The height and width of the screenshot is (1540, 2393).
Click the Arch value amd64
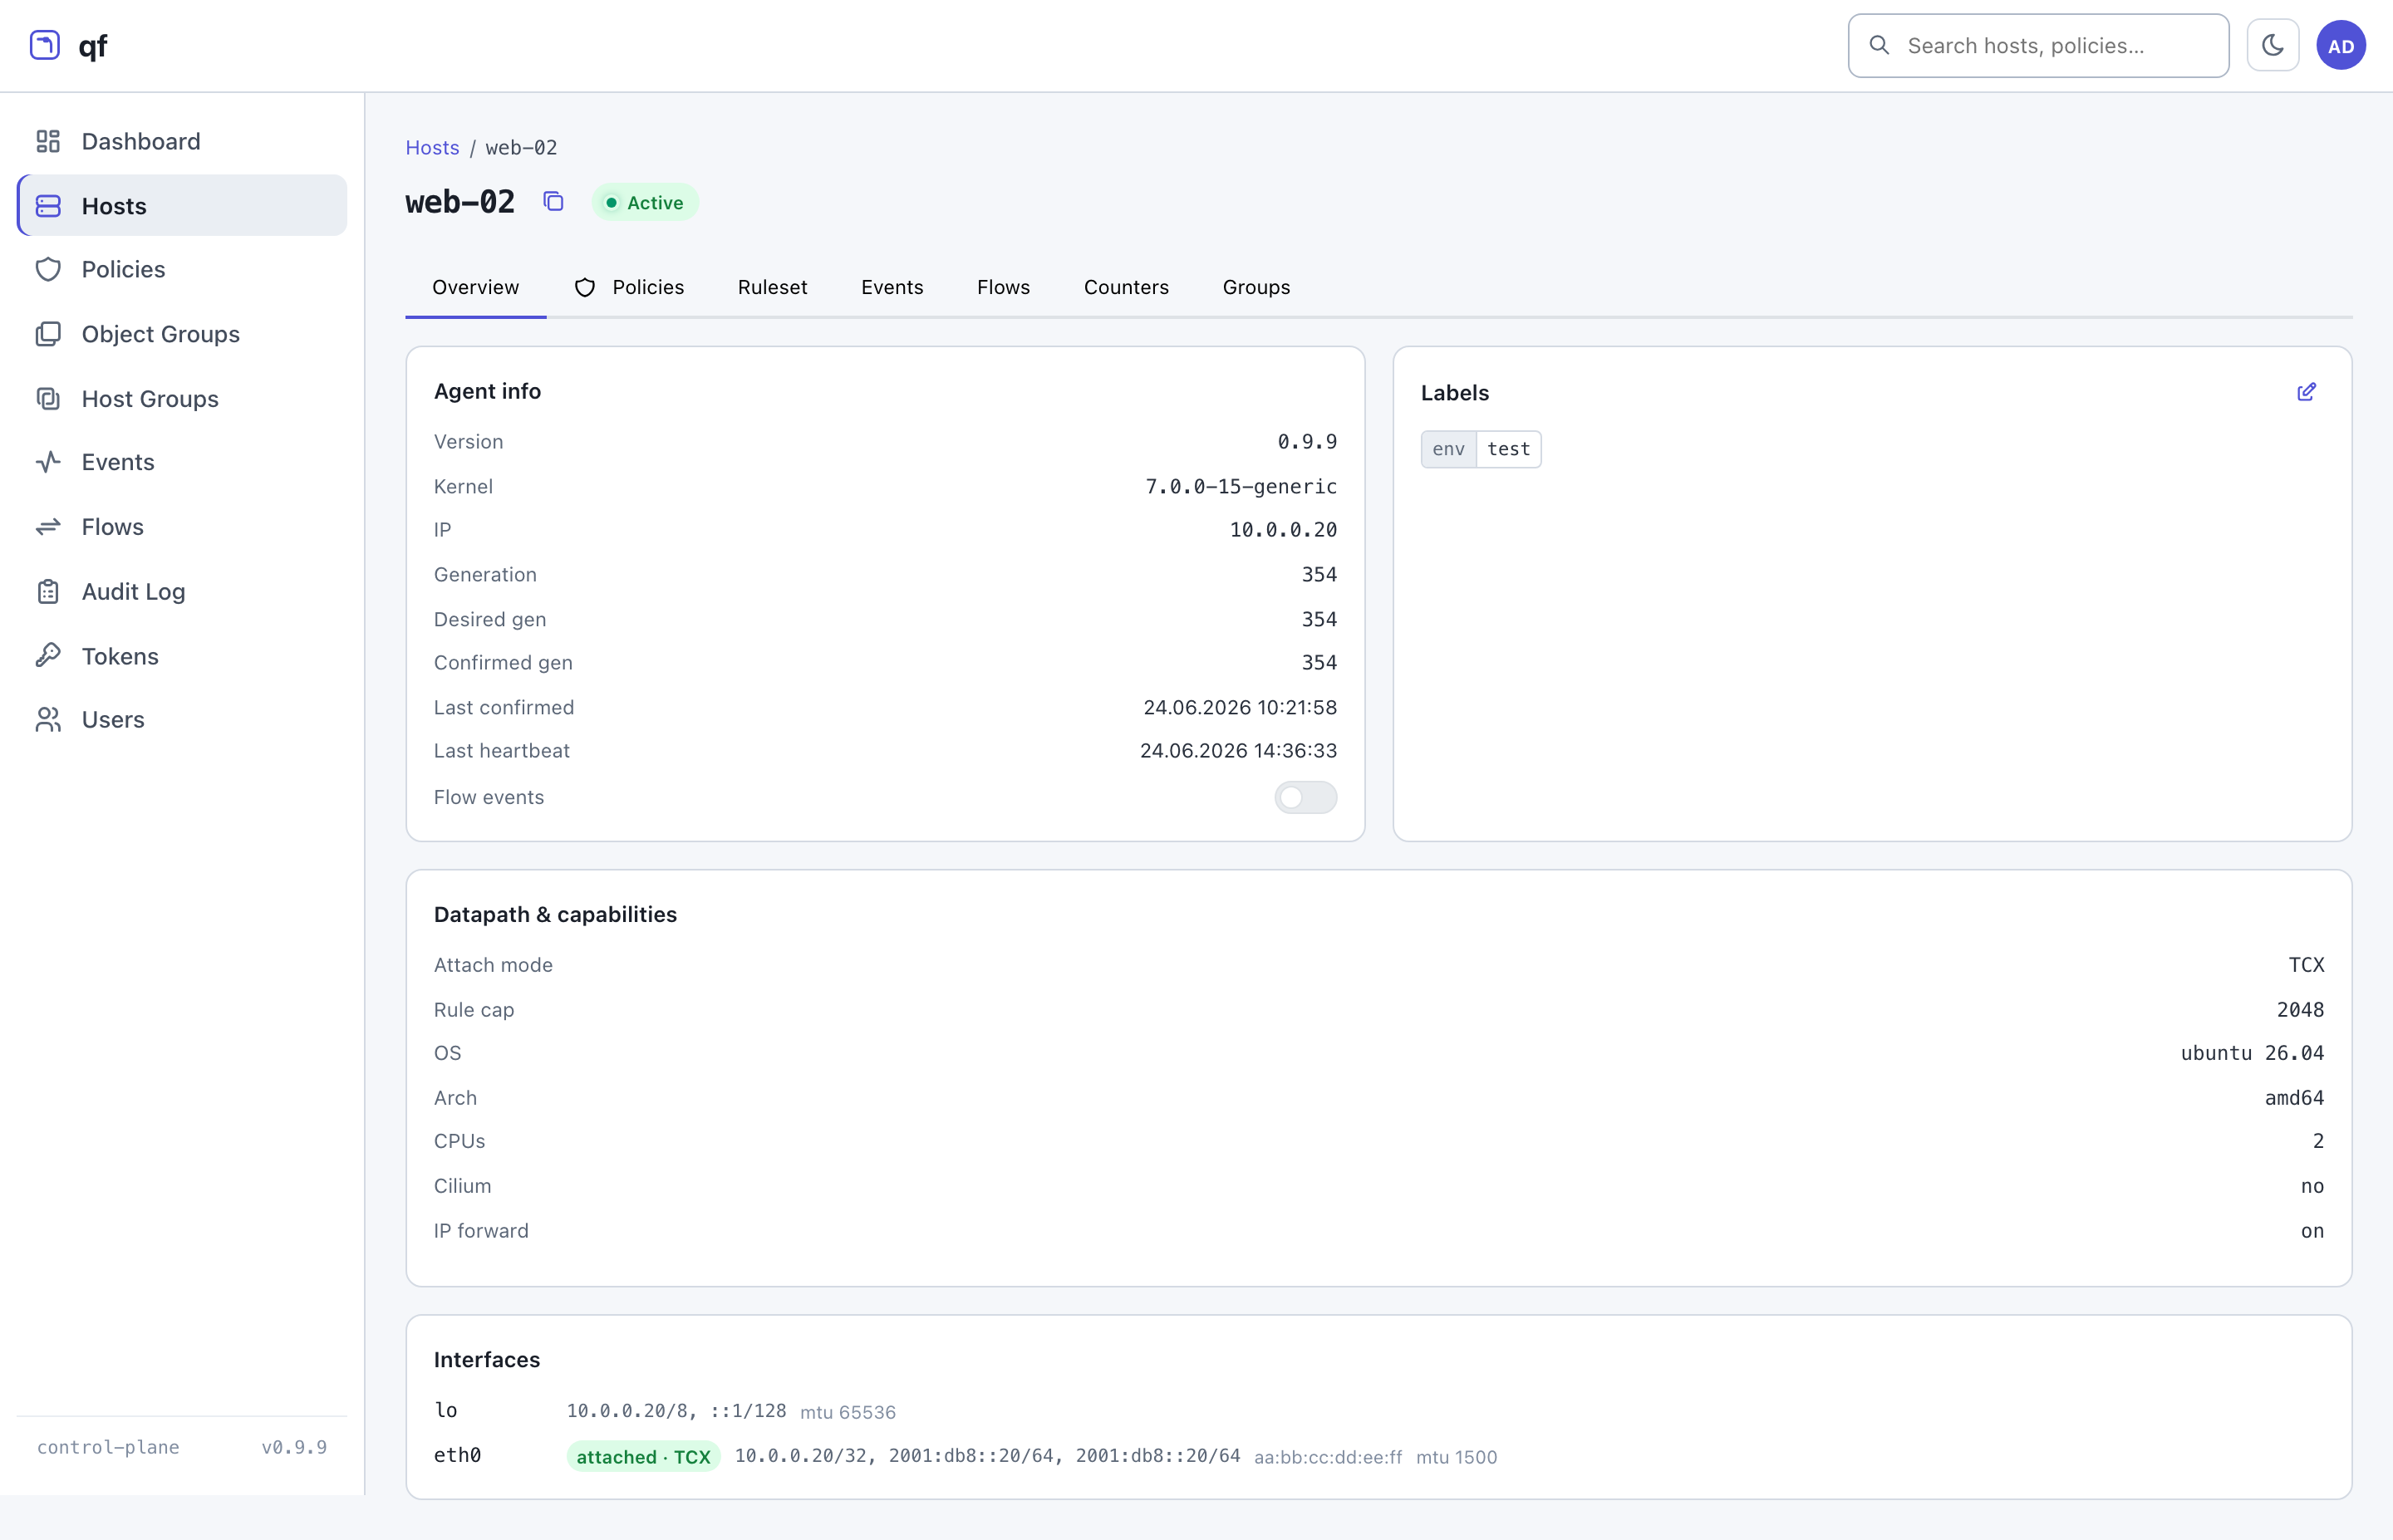tap(2294, 1098)
